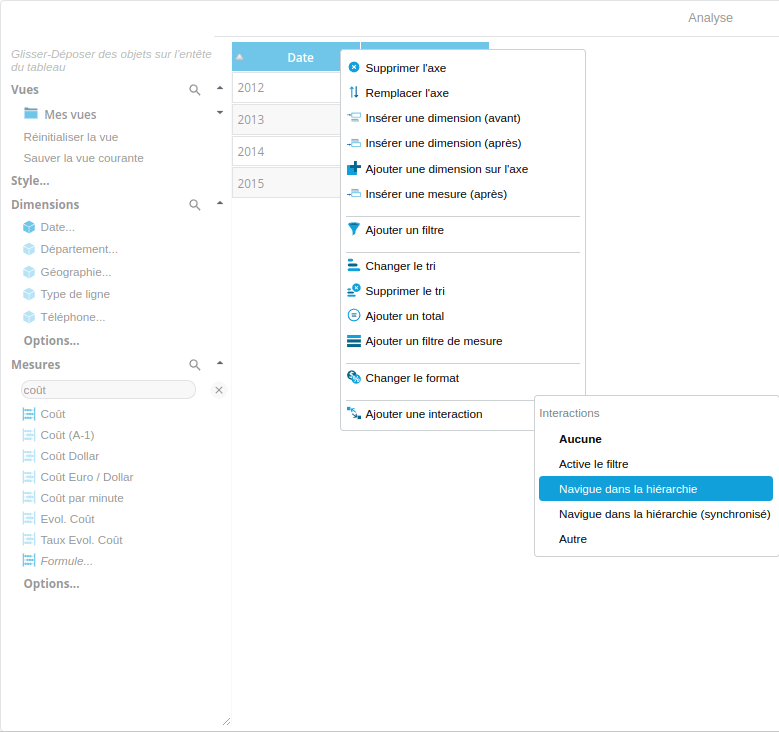This screenshot has height=732, width=779.
Task: Click the Date dimension cube icon
Action: pyautogui.click(x=29, y=227)
